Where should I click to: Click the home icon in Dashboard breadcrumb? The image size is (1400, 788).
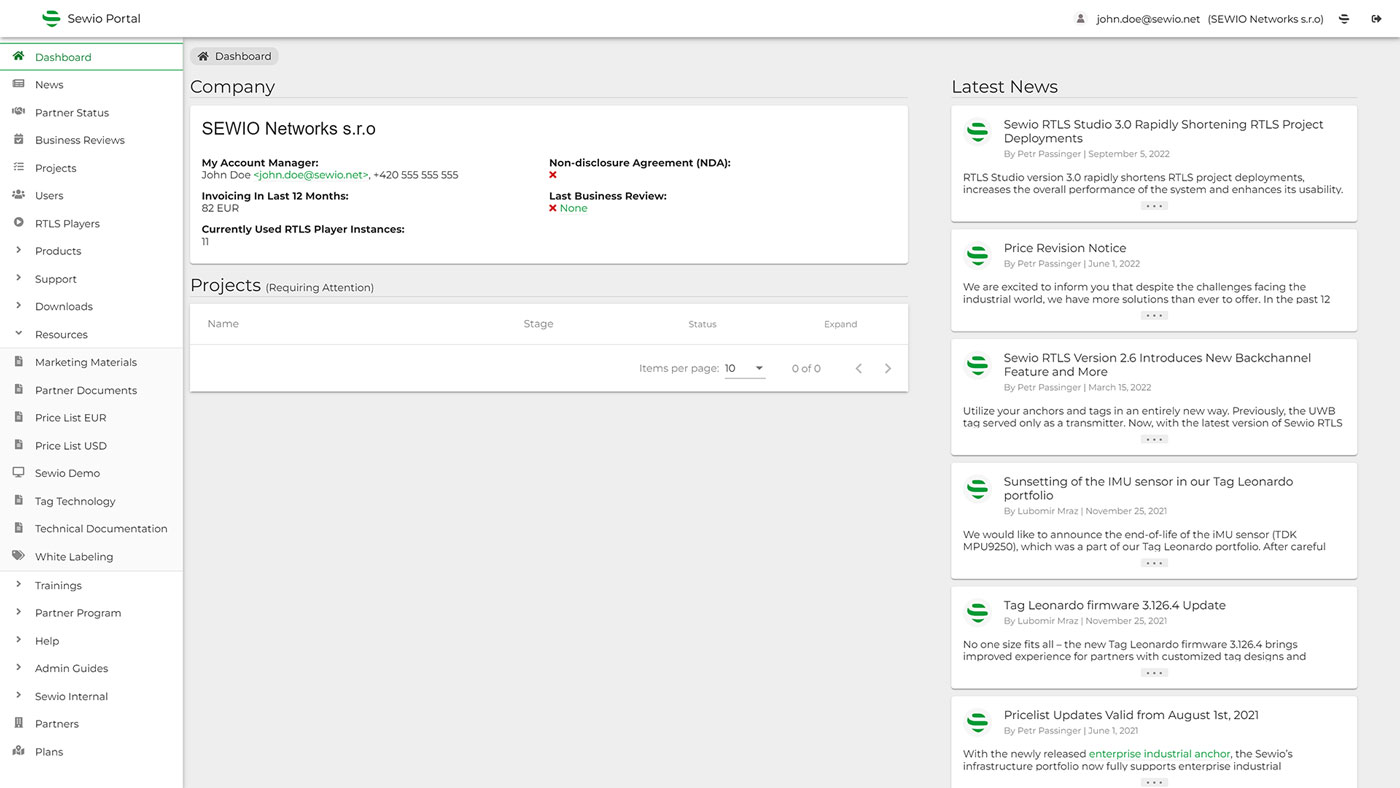[x=203, y=57]
